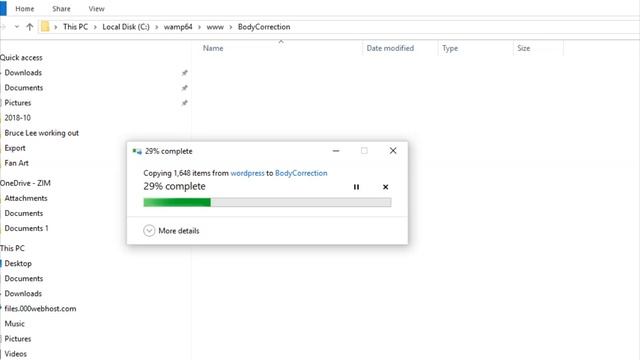The width and height of the screenshot is (640, 360).
Task: Click the BodyCorrection destination link
Action: (301, 173)
